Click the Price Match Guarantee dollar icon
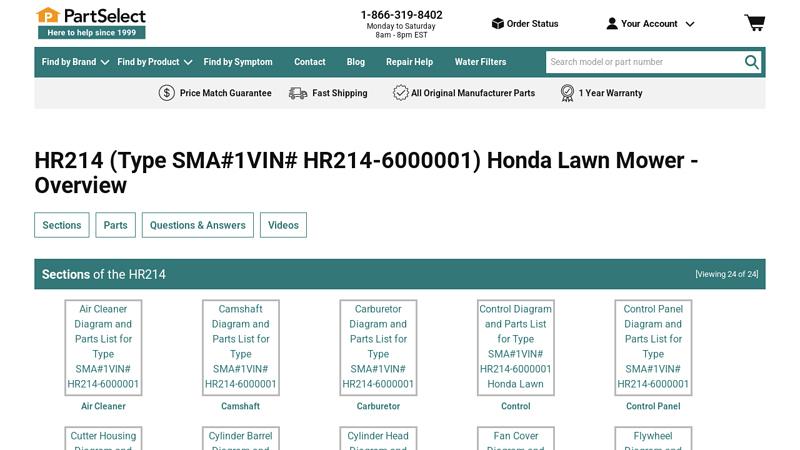800x450 pixels. click(x=166, y=93)
